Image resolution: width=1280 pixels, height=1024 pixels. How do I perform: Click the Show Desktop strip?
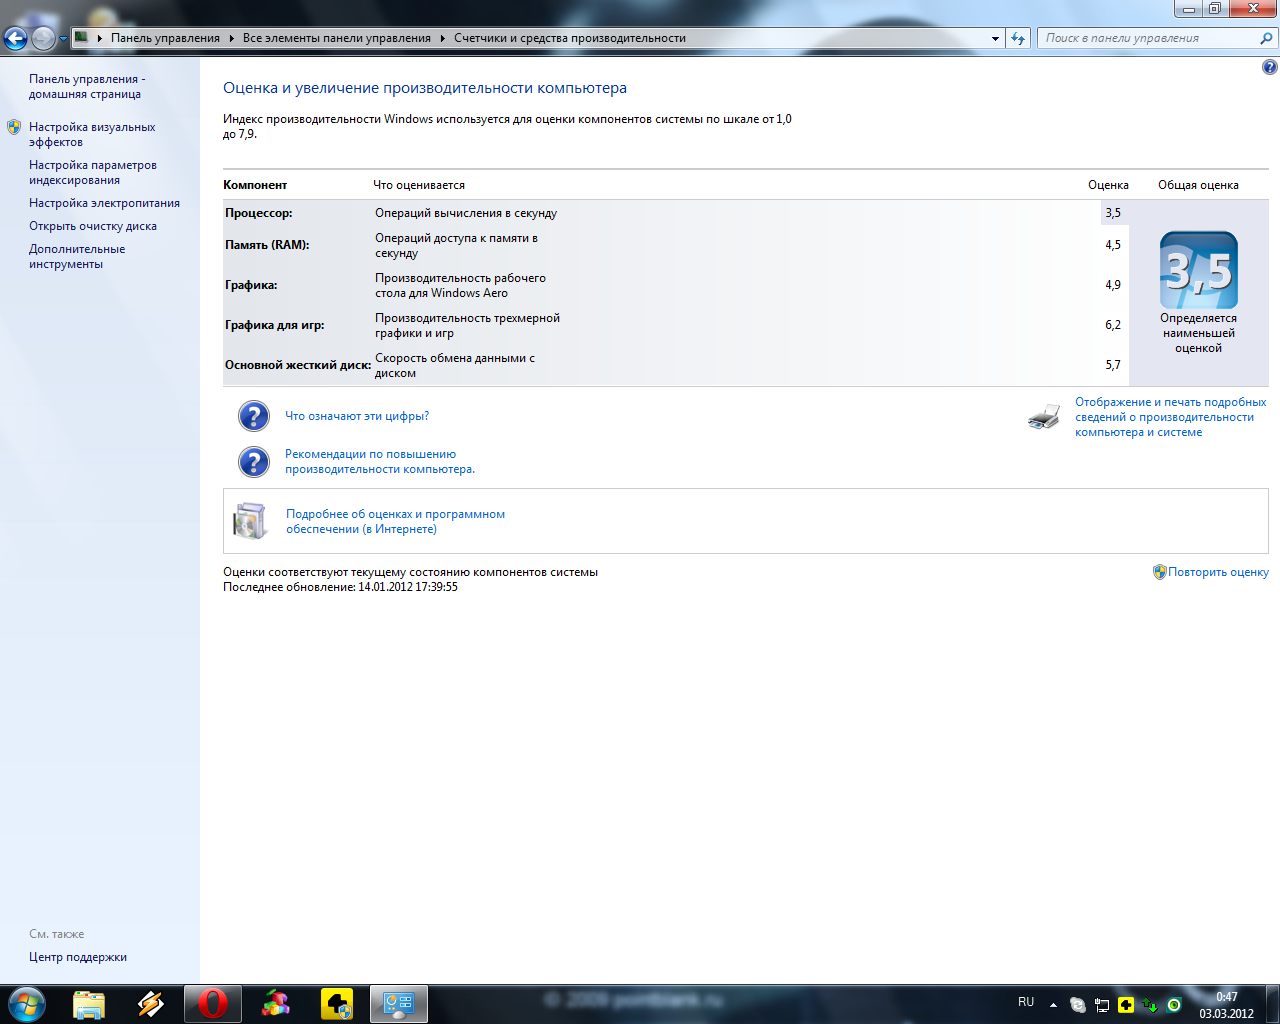coord(1272,1004)
